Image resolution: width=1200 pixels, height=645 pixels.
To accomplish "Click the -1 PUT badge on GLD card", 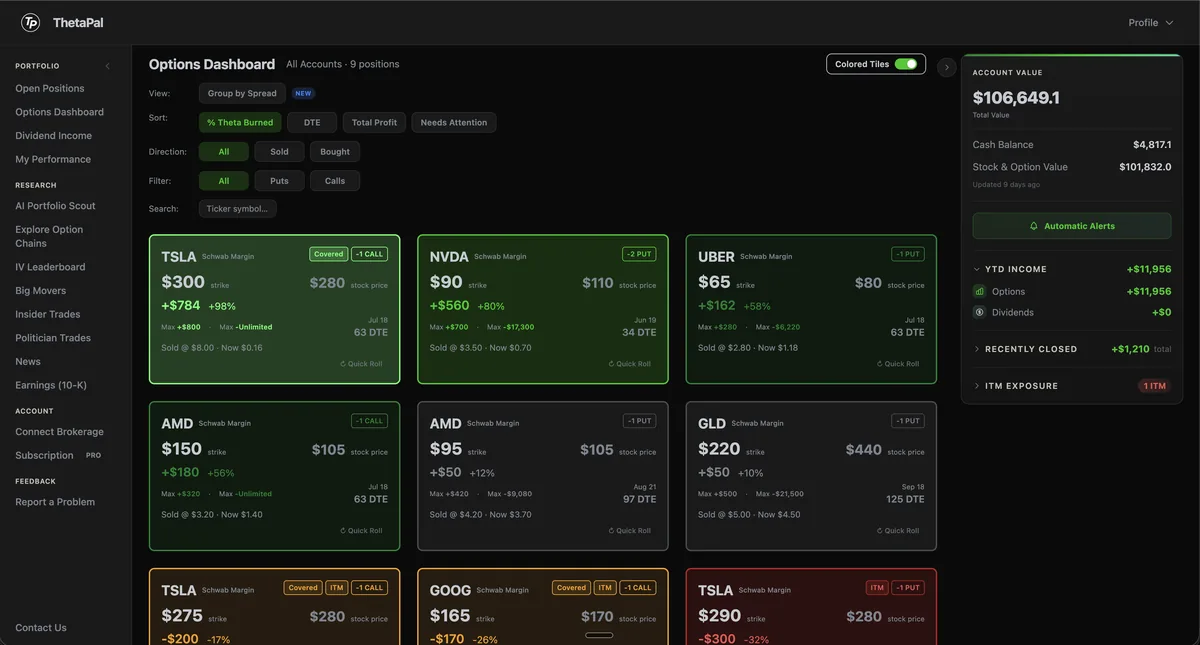I will tap(908, 421).
